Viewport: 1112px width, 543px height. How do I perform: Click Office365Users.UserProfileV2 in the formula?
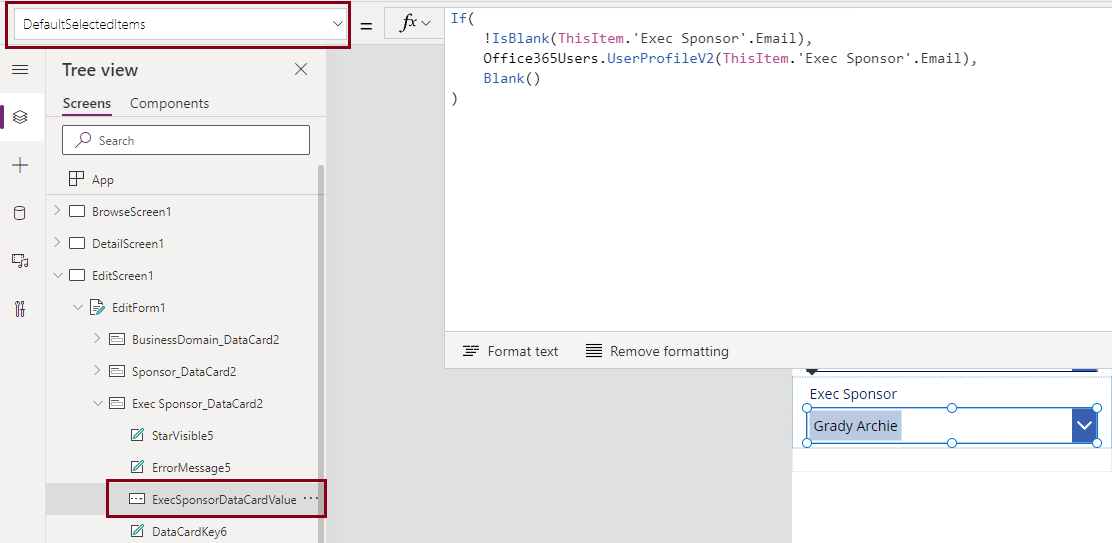pyautogui.click(x=598, y=59)
